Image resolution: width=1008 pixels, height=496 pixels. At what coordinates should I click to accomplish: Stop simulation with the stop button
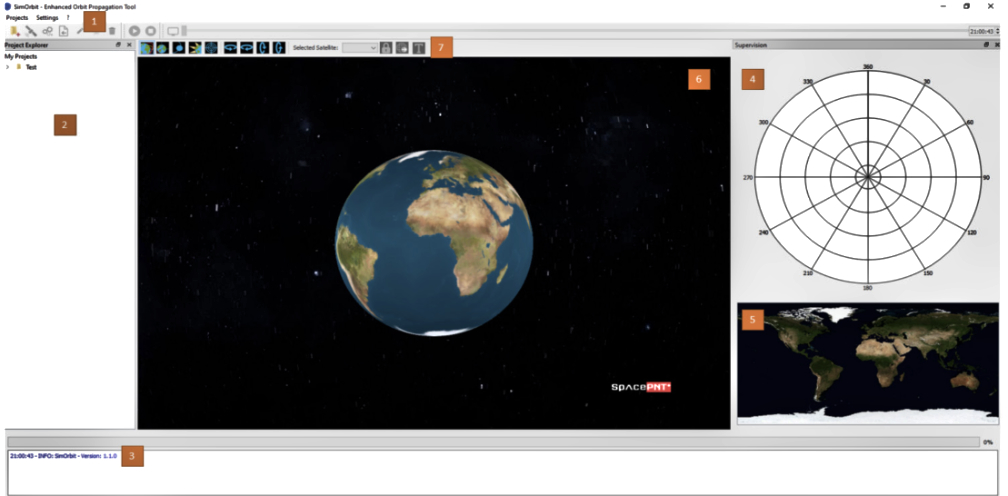point(150,31)
